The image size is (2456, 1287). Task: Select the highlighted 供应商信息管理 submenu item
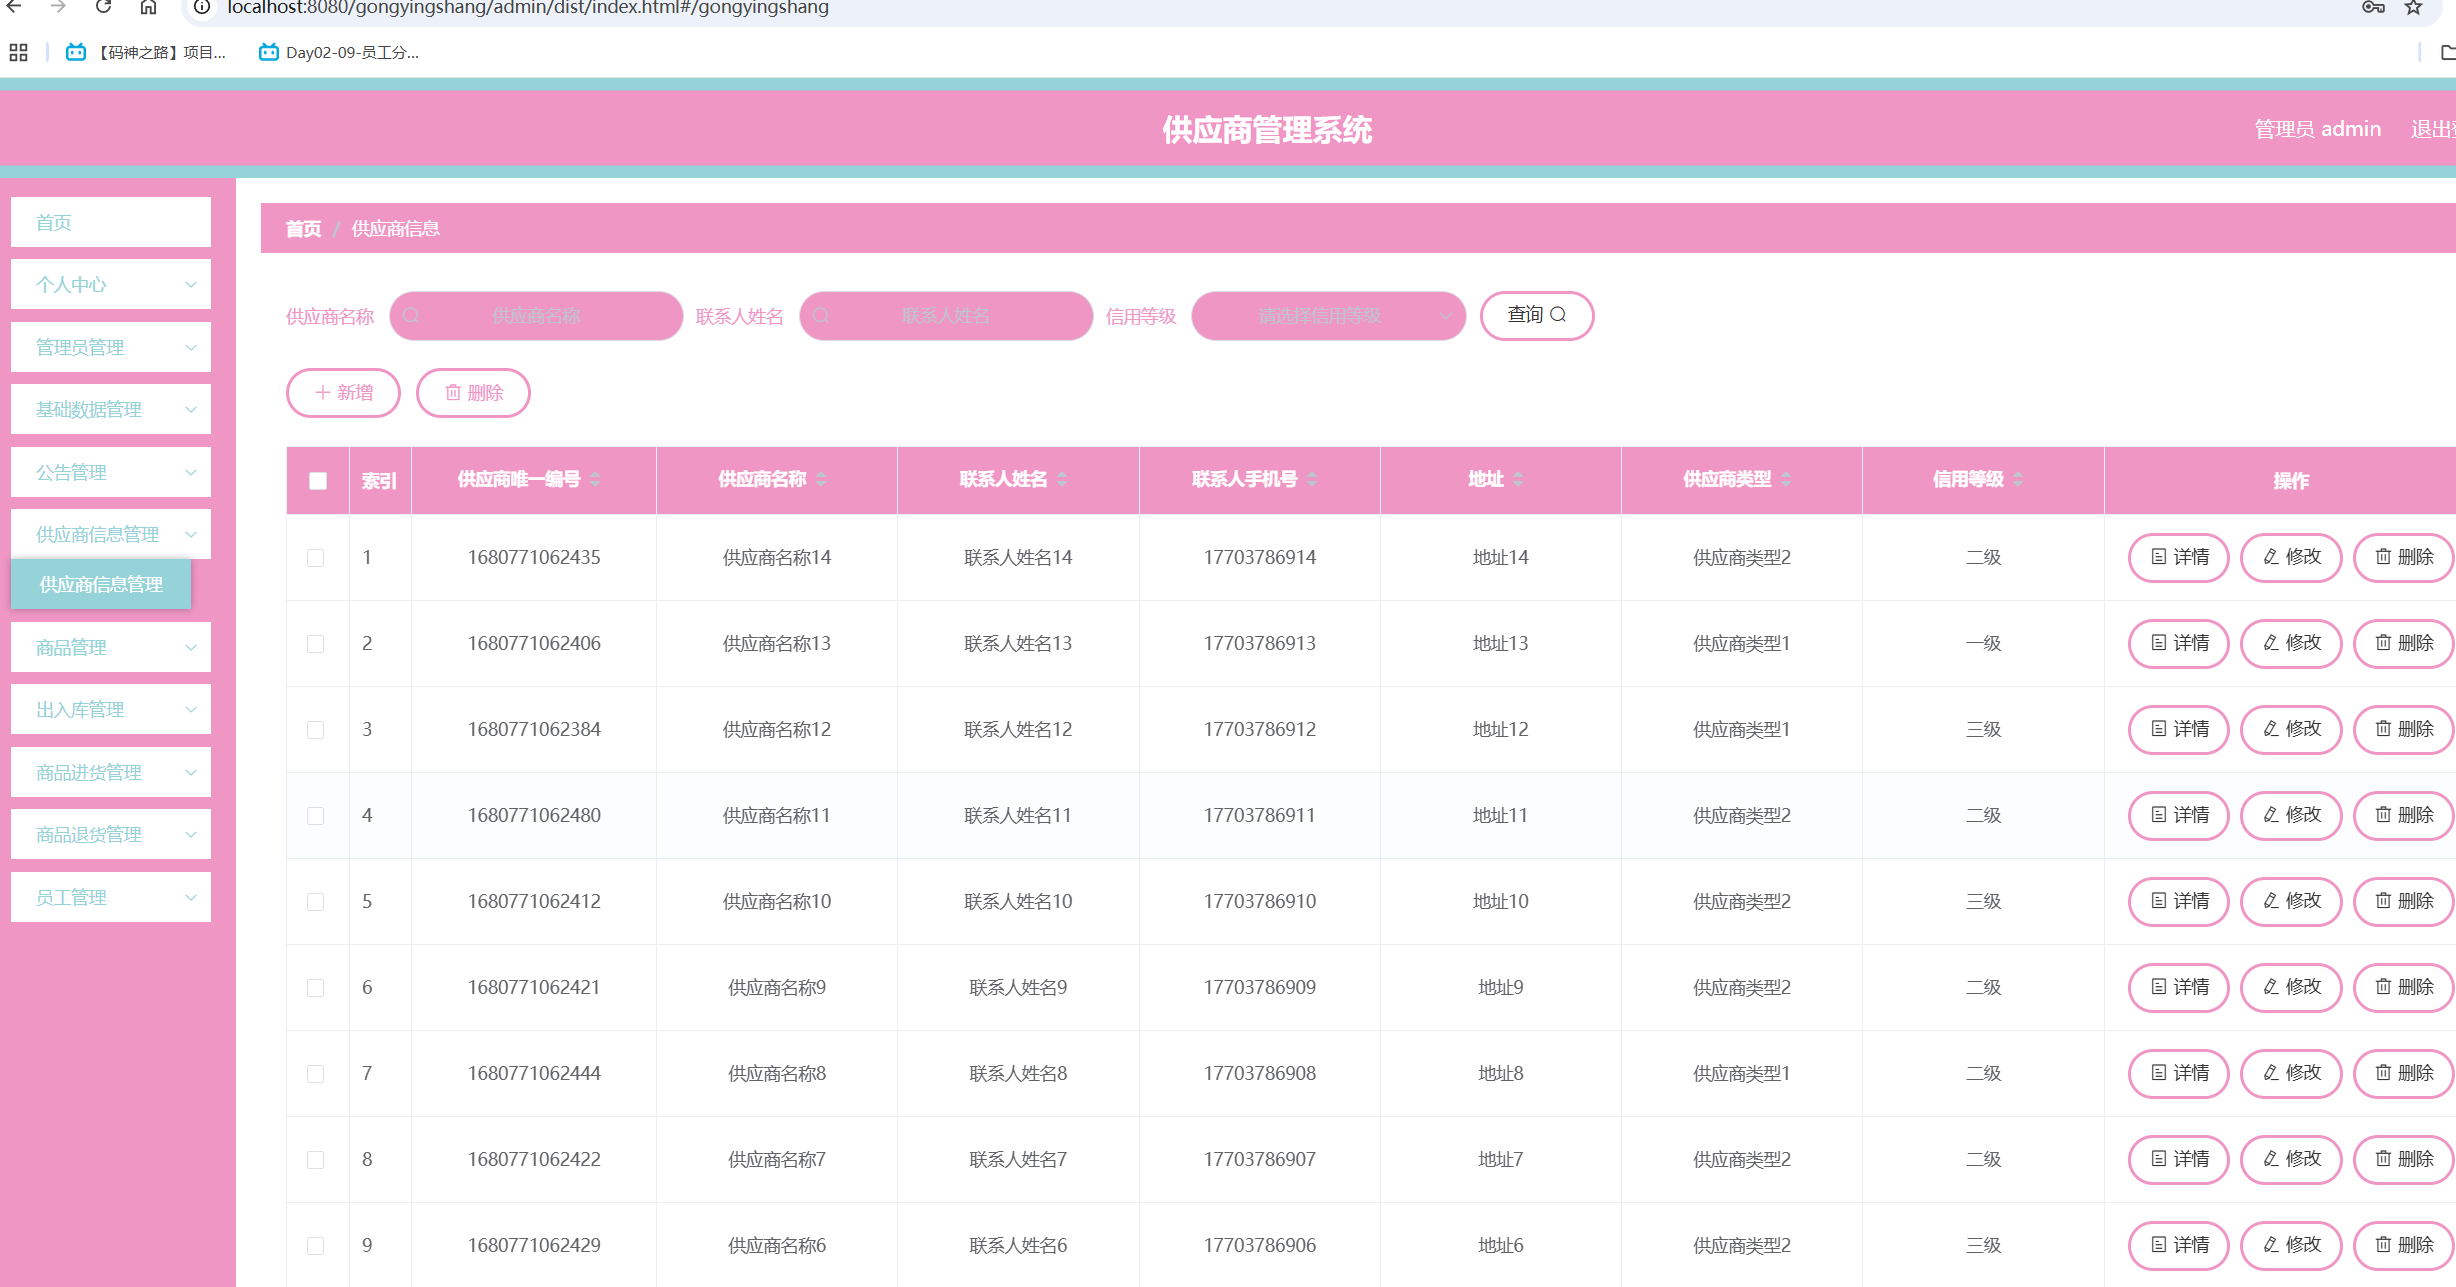(101, 584)
